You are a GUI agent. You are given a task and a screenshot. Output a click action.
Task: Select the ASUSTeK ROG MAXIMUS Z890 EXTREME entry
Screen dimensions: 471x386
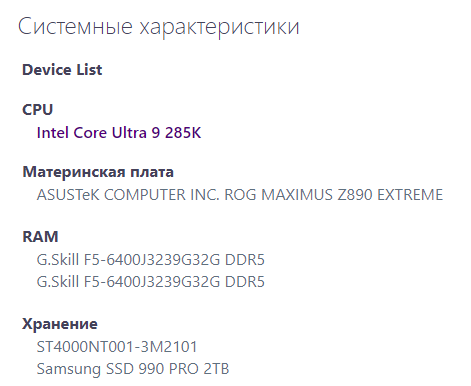(240, 195)
